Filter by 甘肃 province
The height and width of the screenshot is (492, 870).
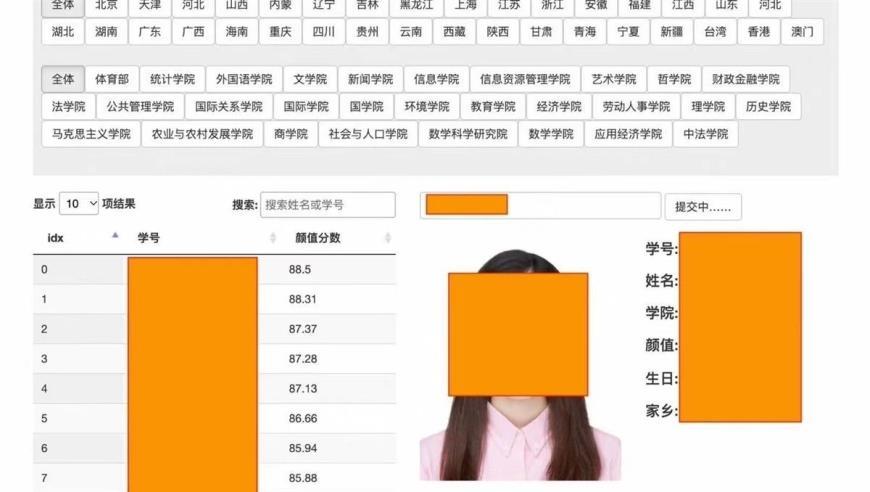click(541, 32)
